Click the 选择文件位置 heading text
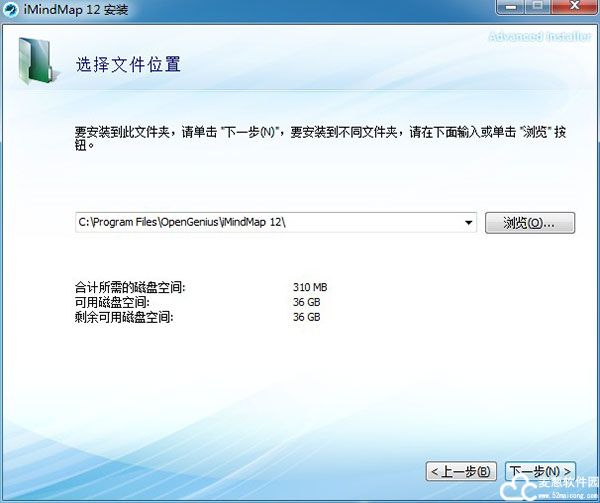The image size is (600, 503). 128,65
